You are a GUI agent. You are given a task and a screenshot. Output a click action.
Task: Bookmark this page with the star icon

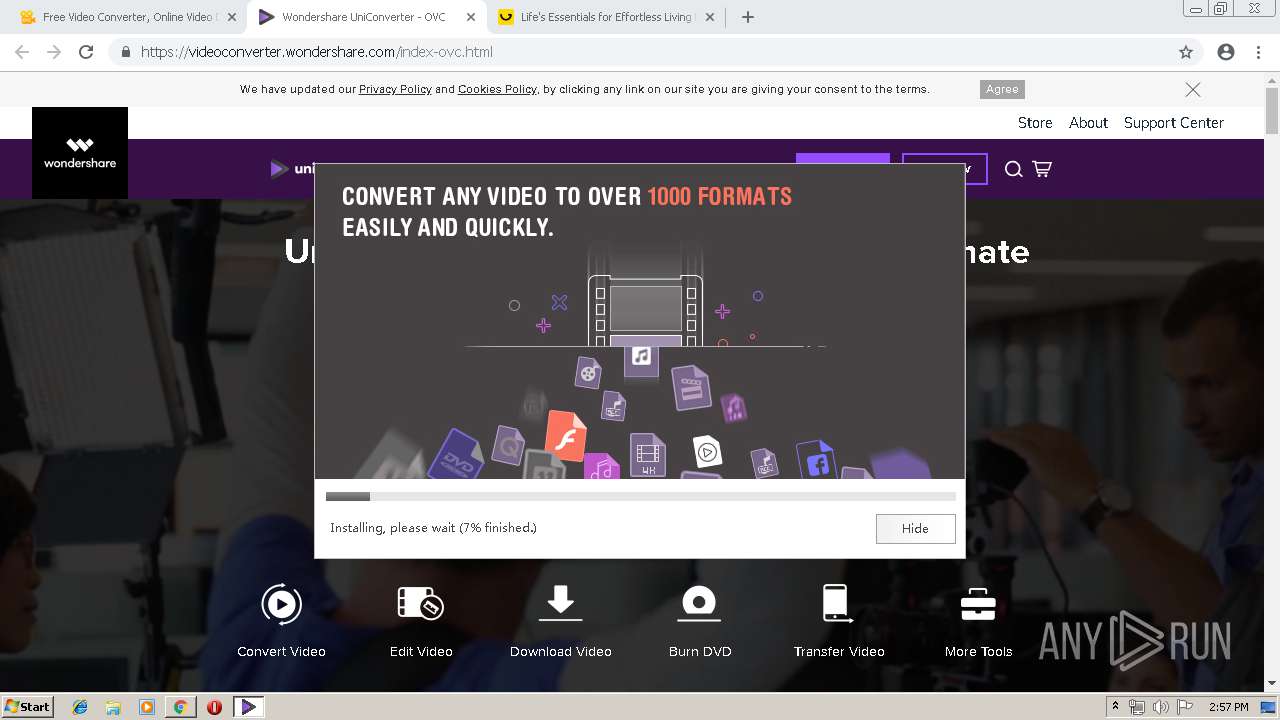pos(1186,52)
